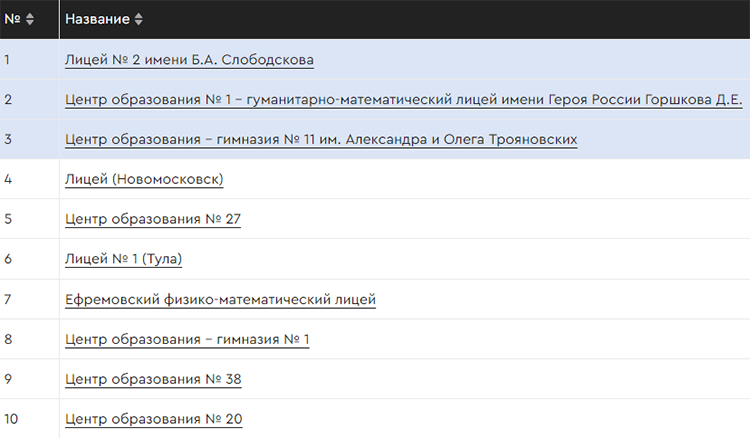Sort the table by the Название column arrows
Viewport: 750px width, 438px height.
138,19
